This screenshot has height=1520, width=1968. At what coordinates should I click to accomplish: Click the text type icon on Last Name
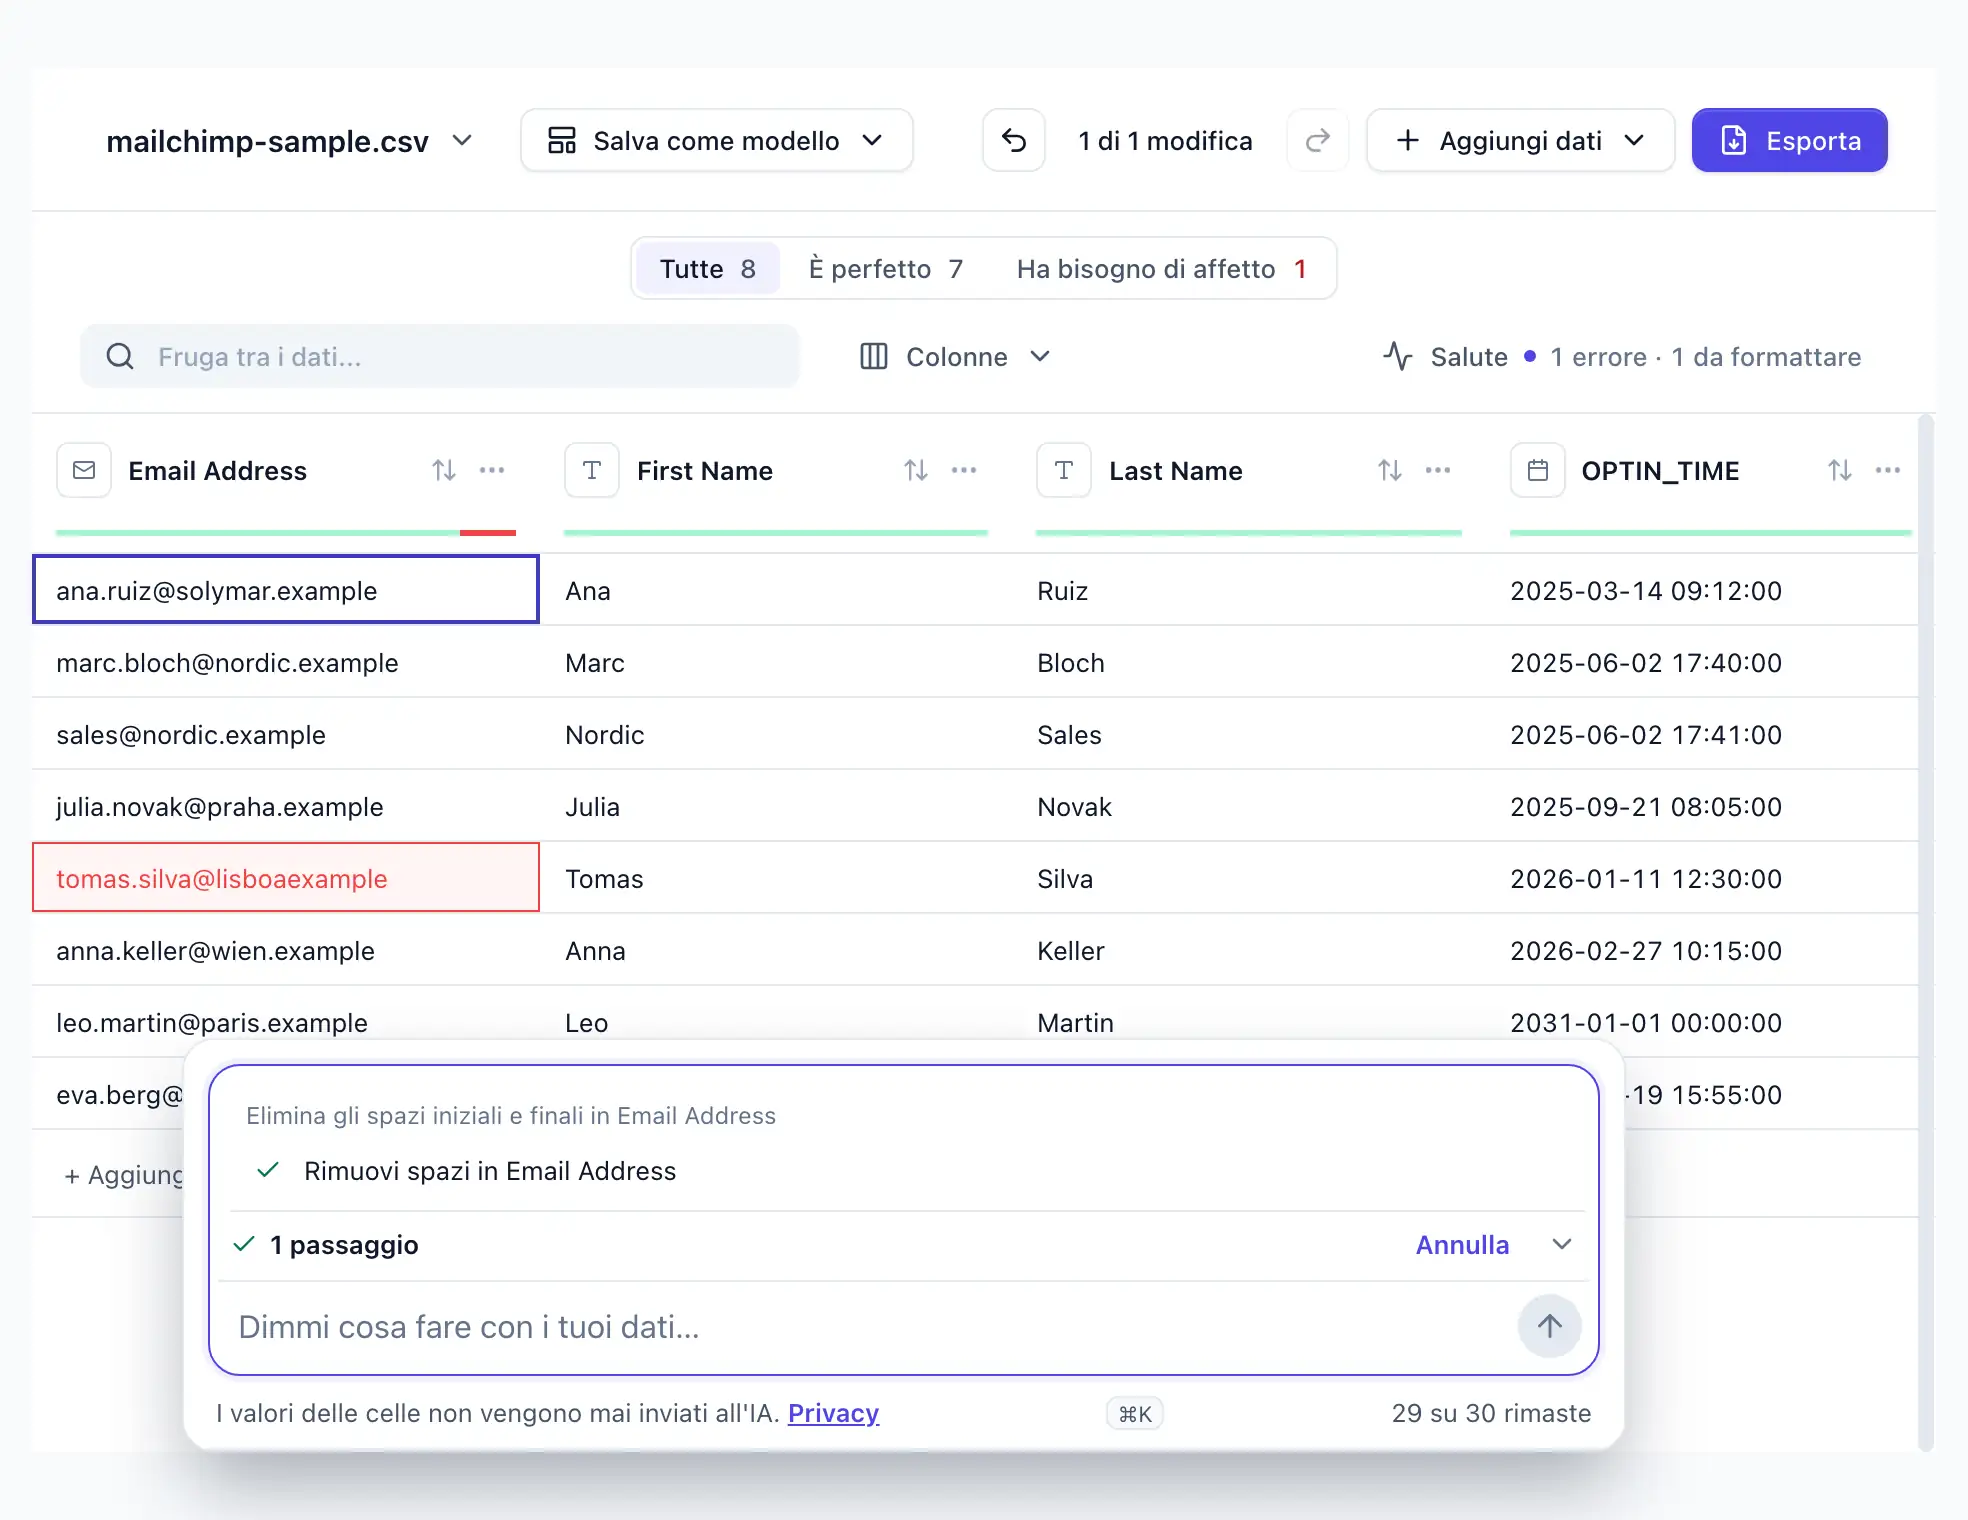1064,470
